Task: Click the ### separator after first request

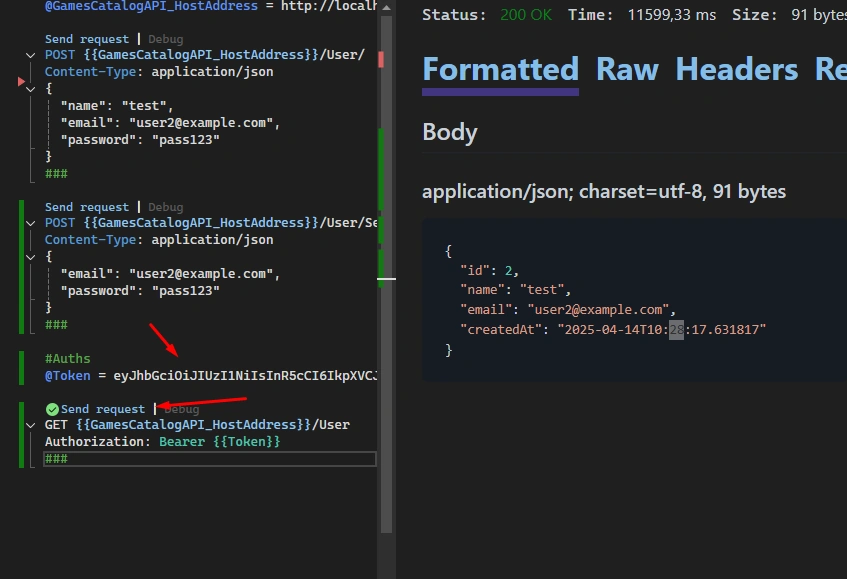Action: pyautogui.click(x=56, y=173)
